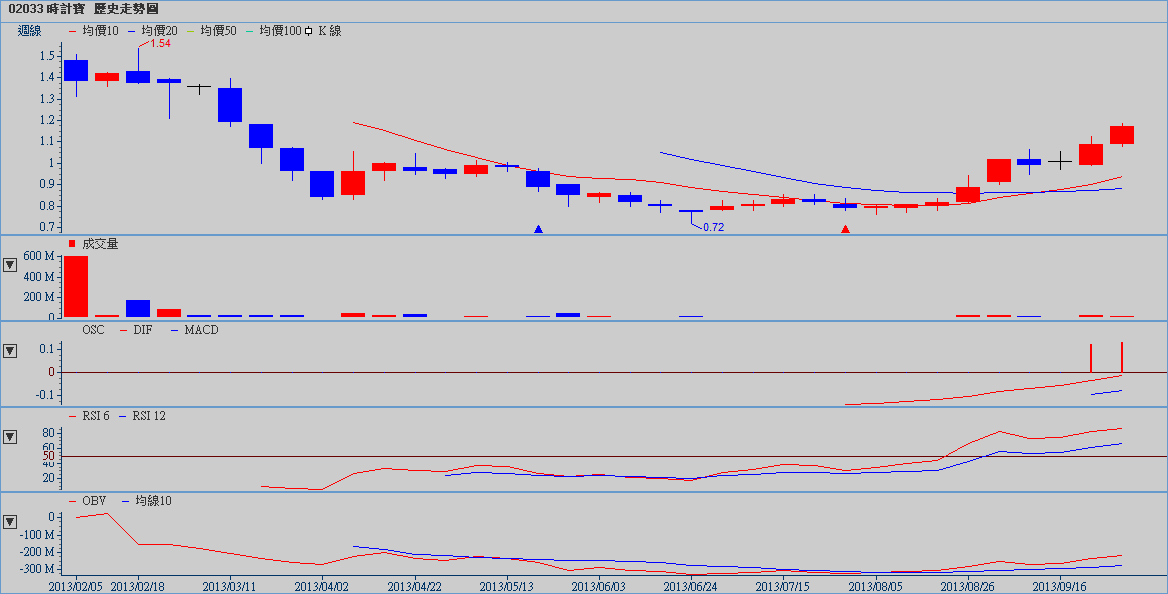This screenshot has height=594, width=1168.
Task: Select the 0.72 low price annotation
Action: [x=713, y=227]
